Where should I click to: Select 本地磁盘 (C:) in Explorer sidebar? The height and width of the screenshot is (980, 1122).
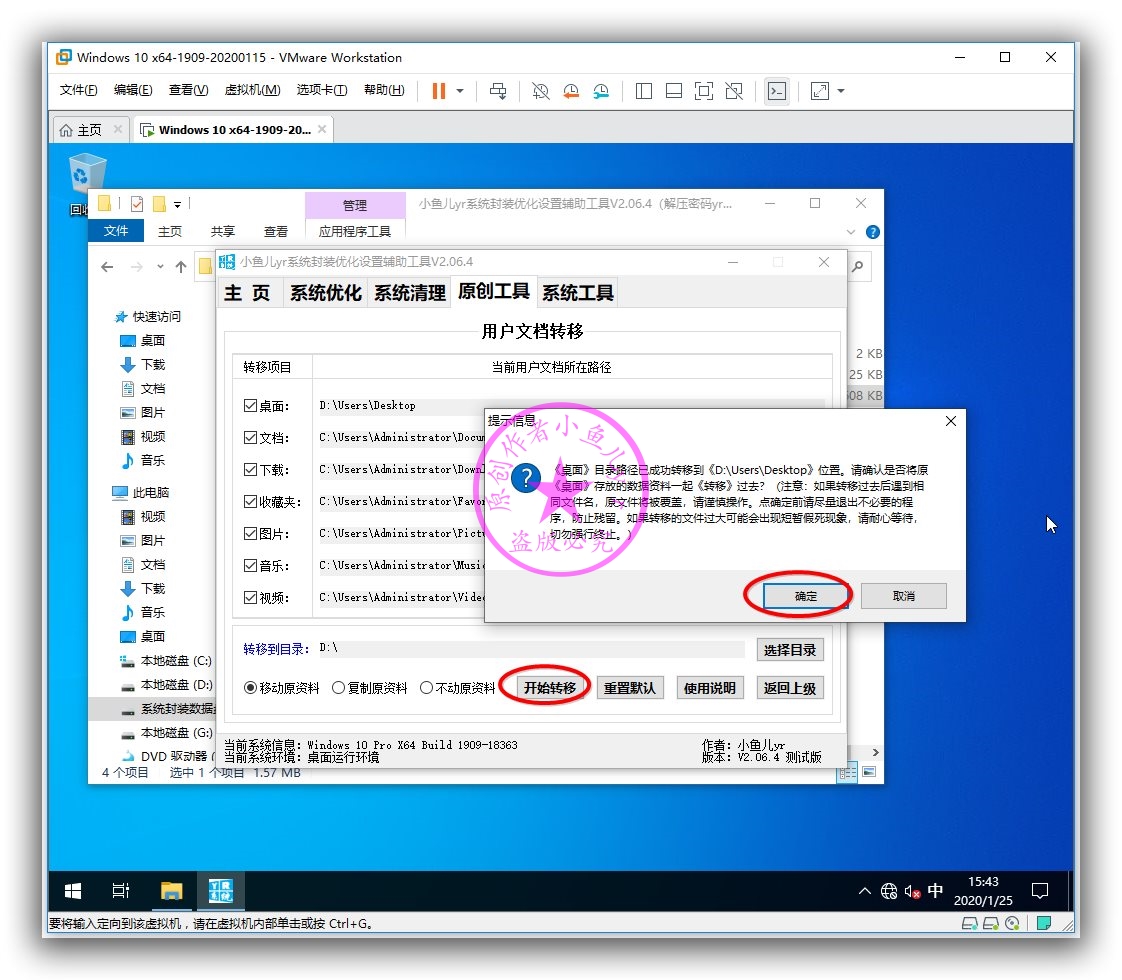[167, 660]
